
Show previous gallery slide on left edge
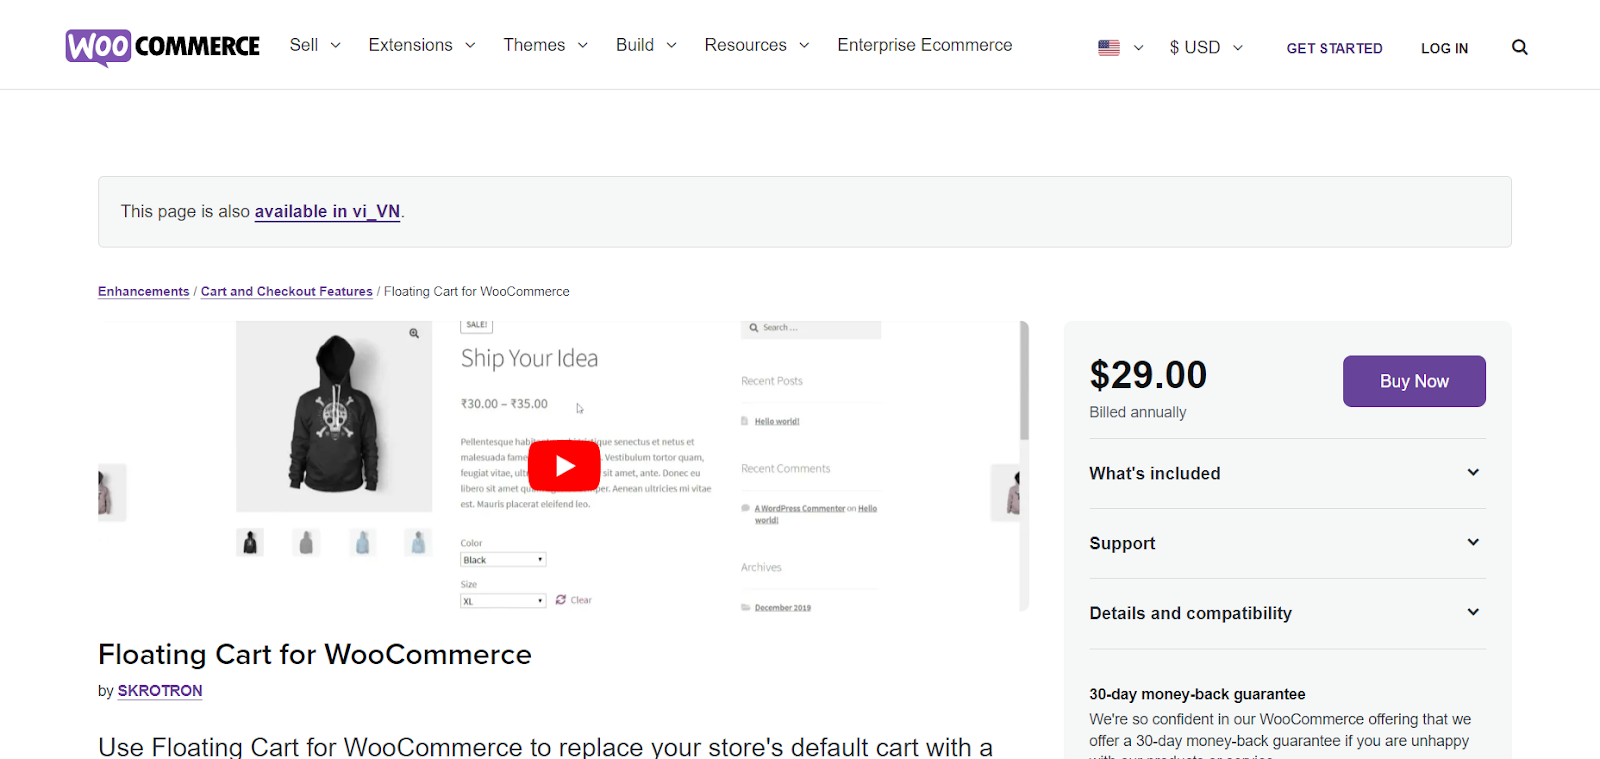pyautogui.click(x=112, y=492)
